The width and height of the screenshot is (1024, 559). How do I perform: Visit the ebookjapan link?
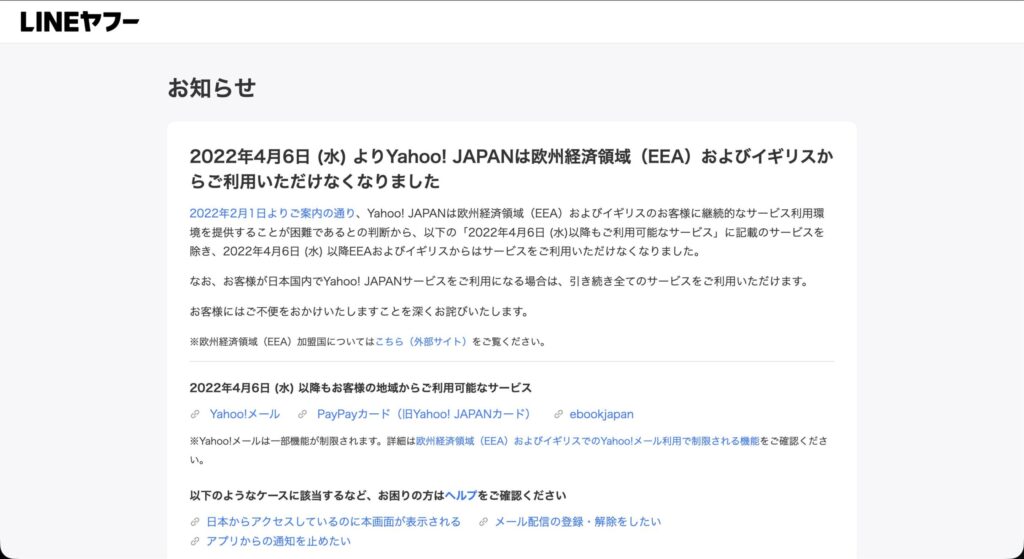pyautogui.click(x=601, y=414)
